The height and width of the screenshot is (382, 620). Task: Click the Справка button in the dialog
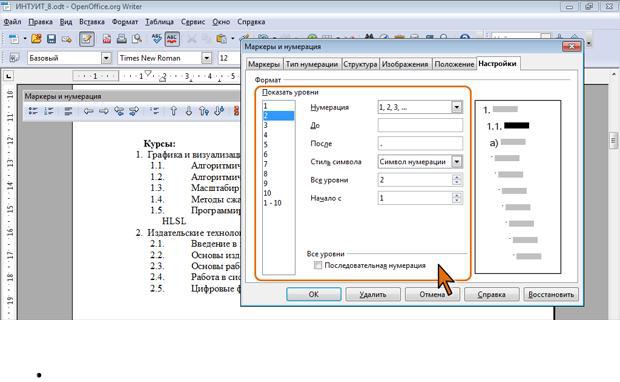point(491,294)
